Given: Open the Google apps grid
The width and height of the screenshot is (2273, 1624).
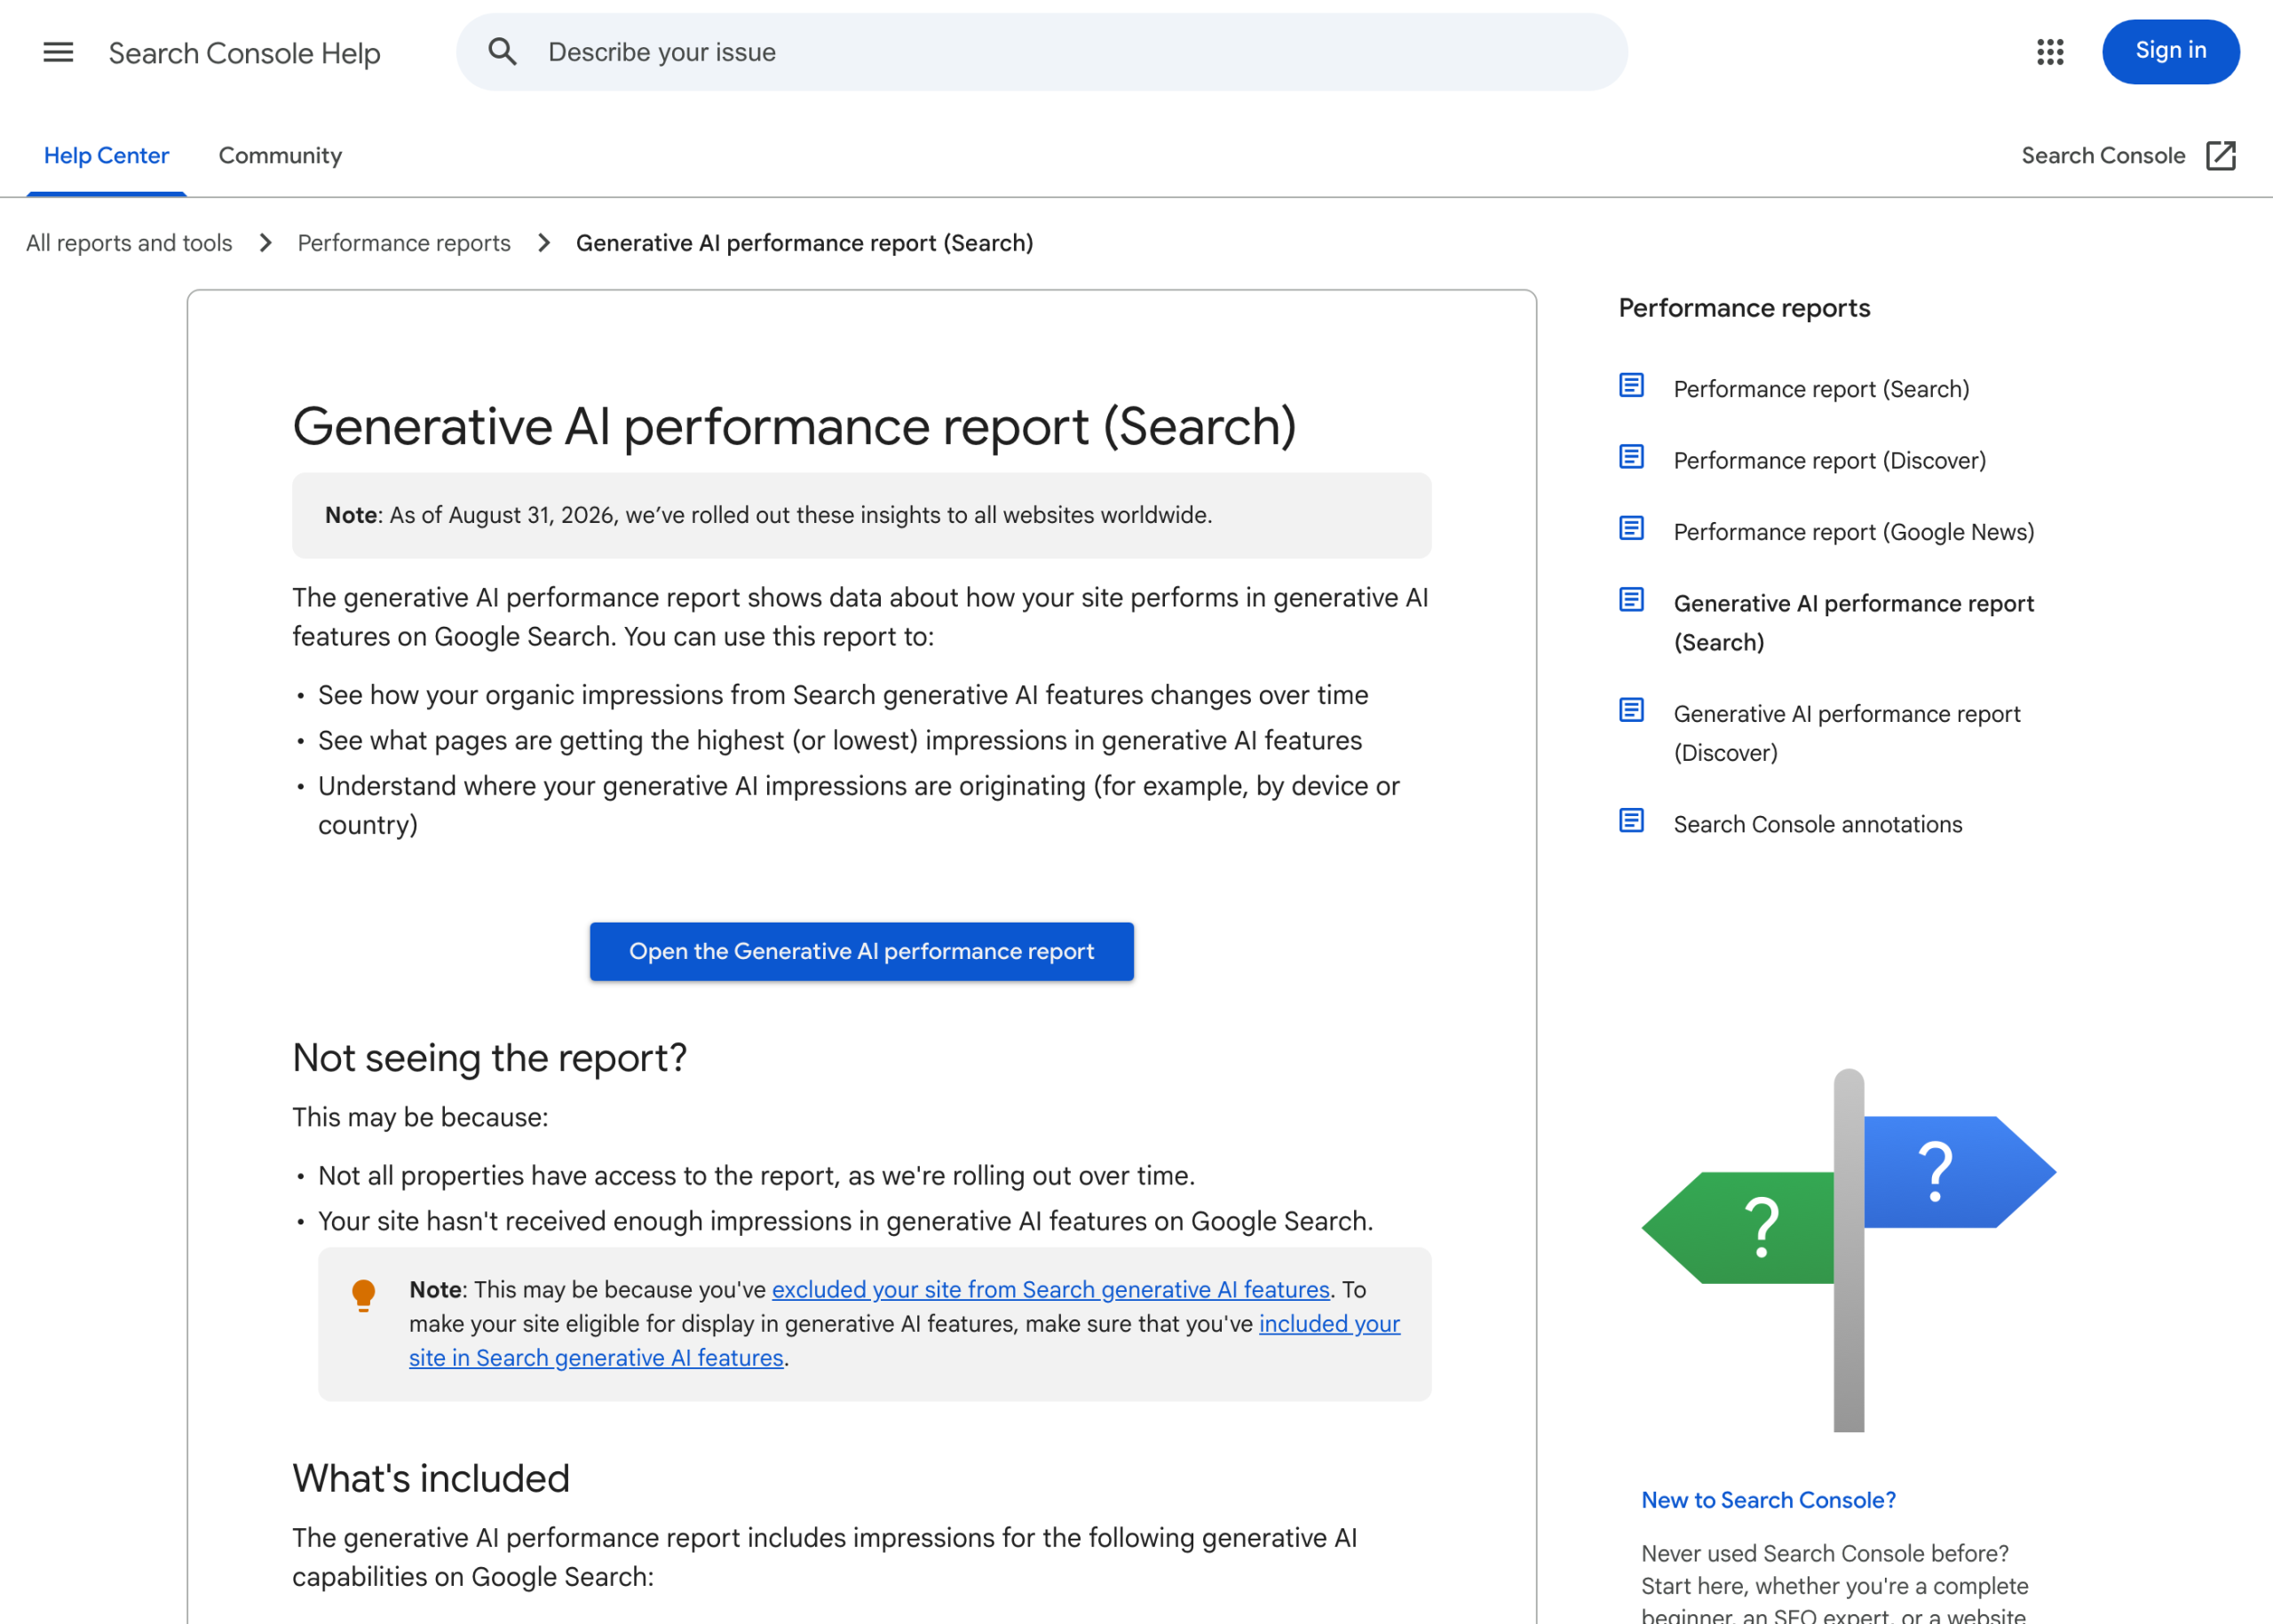Looking at the screenshot, I should tap(2050, 52).
